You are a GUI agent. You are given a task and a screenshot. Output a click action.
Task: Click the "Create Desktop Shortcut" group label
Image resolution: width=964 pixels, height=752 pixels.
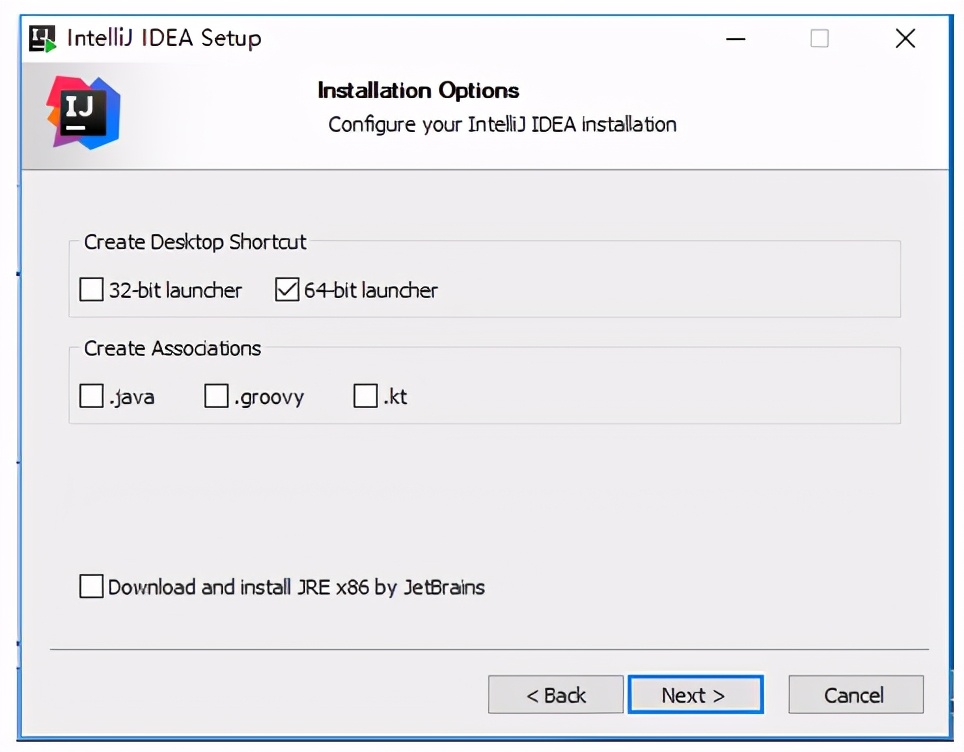pyautogui.click(x=195, y=242)
